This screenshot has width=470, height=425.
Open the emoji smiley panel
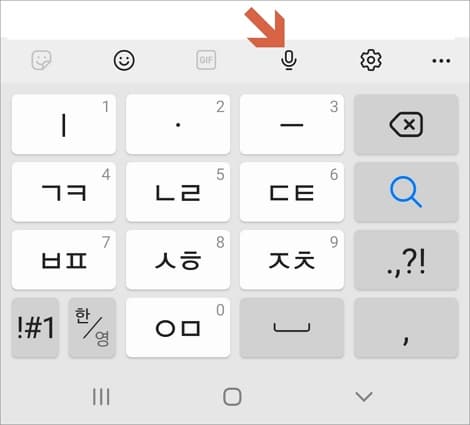point(124,60)
